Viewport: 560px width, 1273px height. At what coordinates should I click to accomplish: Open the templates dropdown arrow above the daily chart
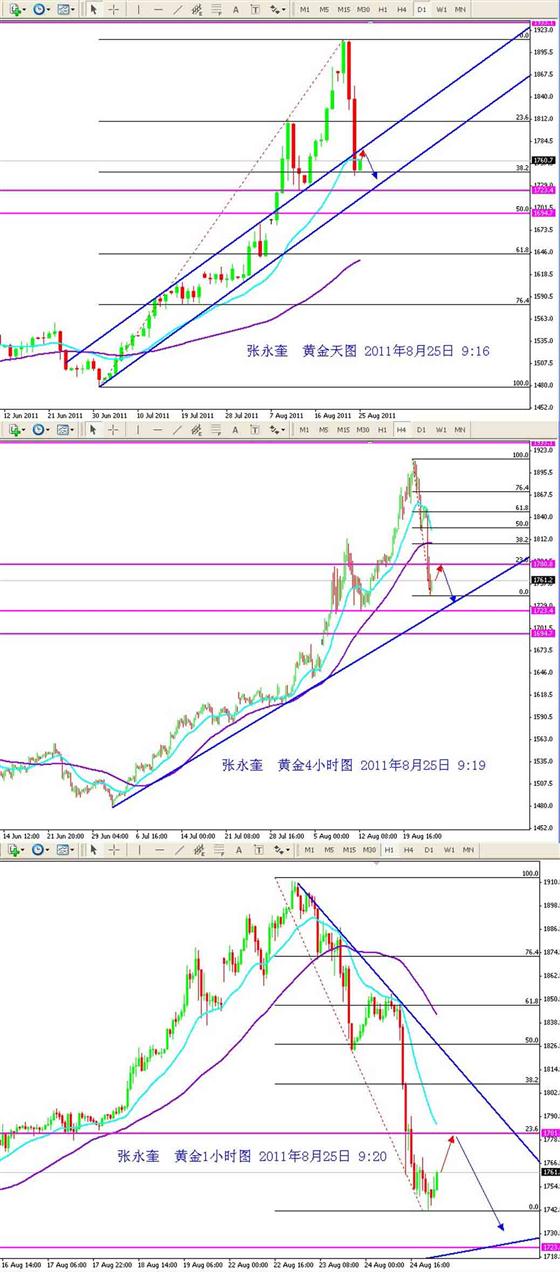[75, 9]
